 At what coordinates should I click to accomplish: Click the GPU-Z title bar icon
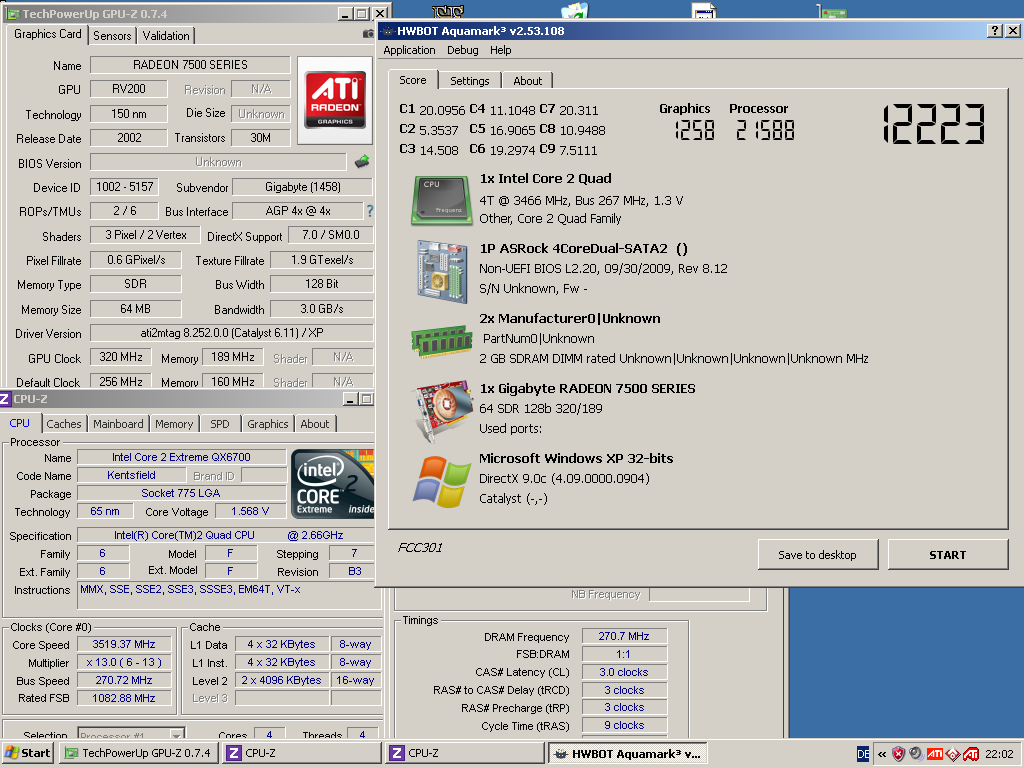pyautogui.click(x=13, y=14)
